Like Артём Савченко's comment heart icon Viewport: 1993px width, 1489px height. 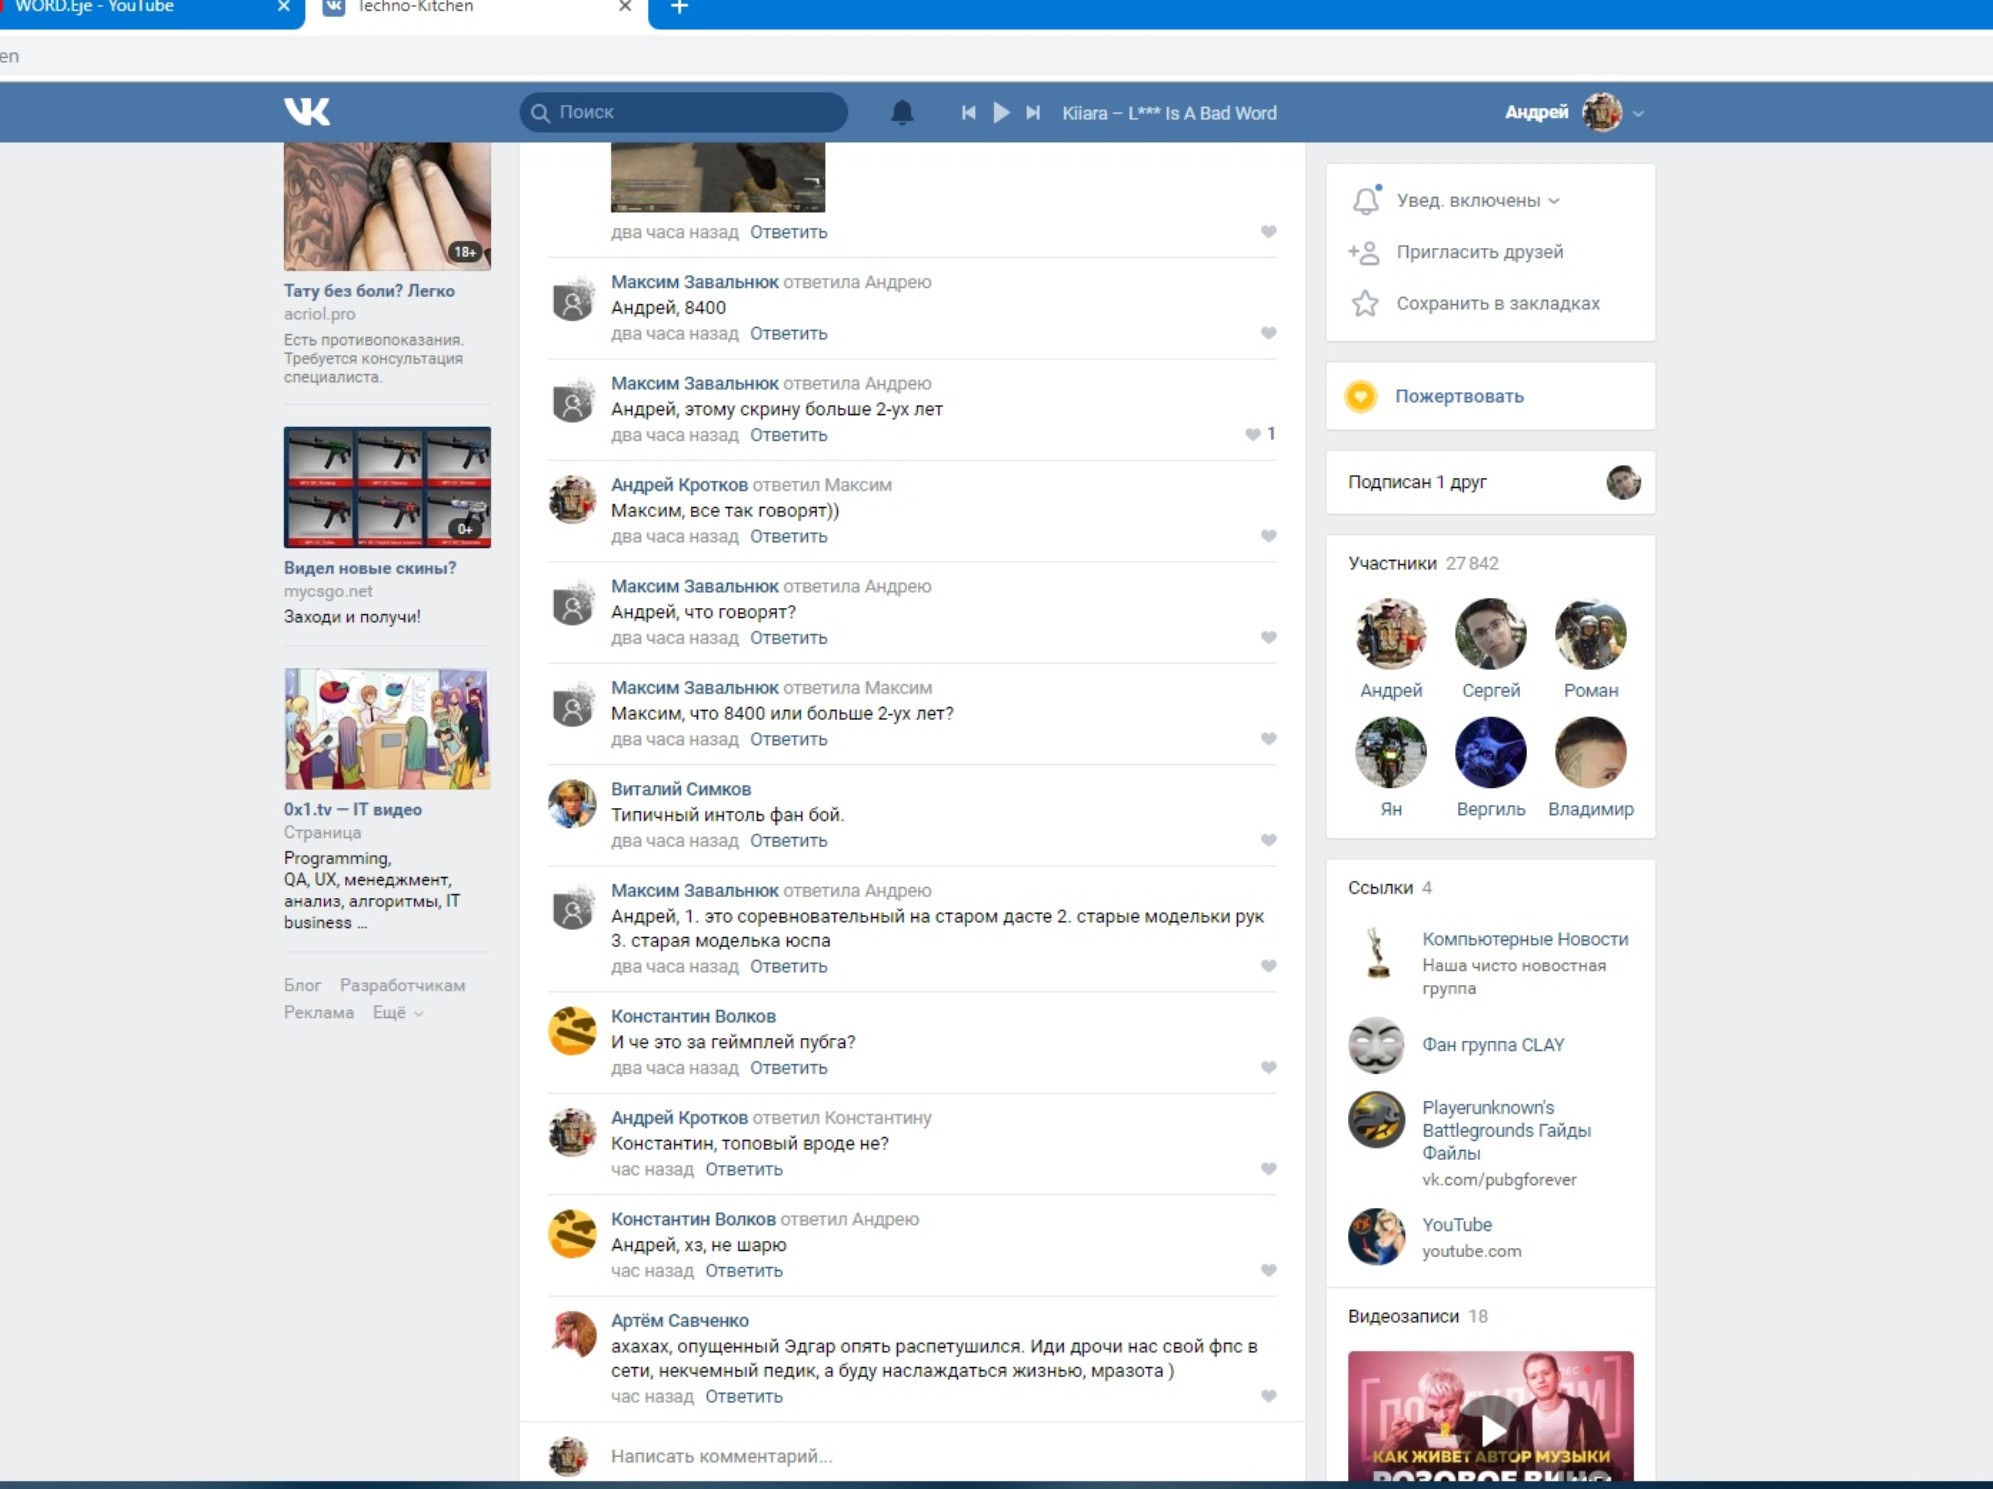(1268, 1396)
